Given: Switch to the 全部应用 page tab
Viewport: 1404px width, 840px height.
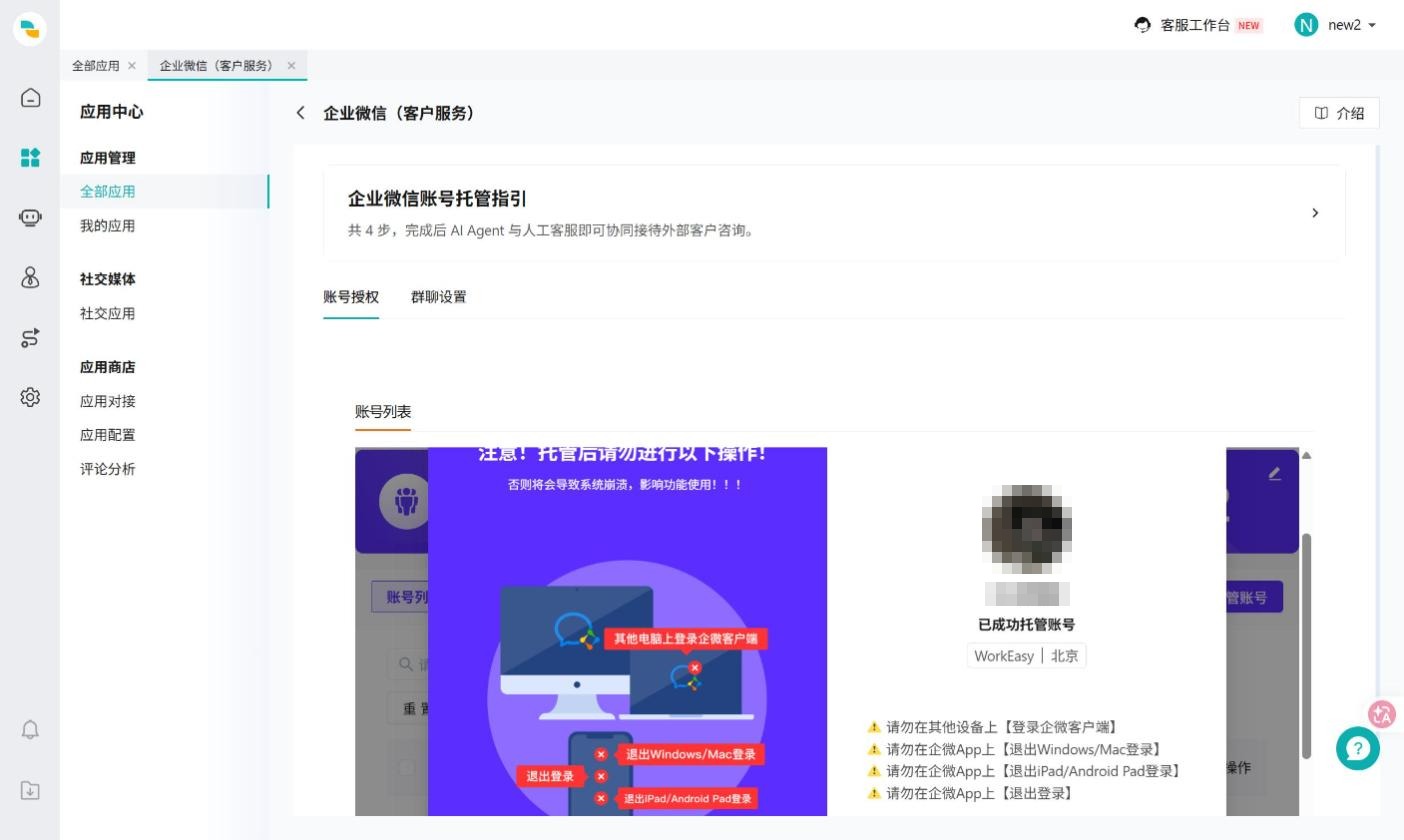Looking at the screenshot, I should pyautogui.click(x=96, y=66).
